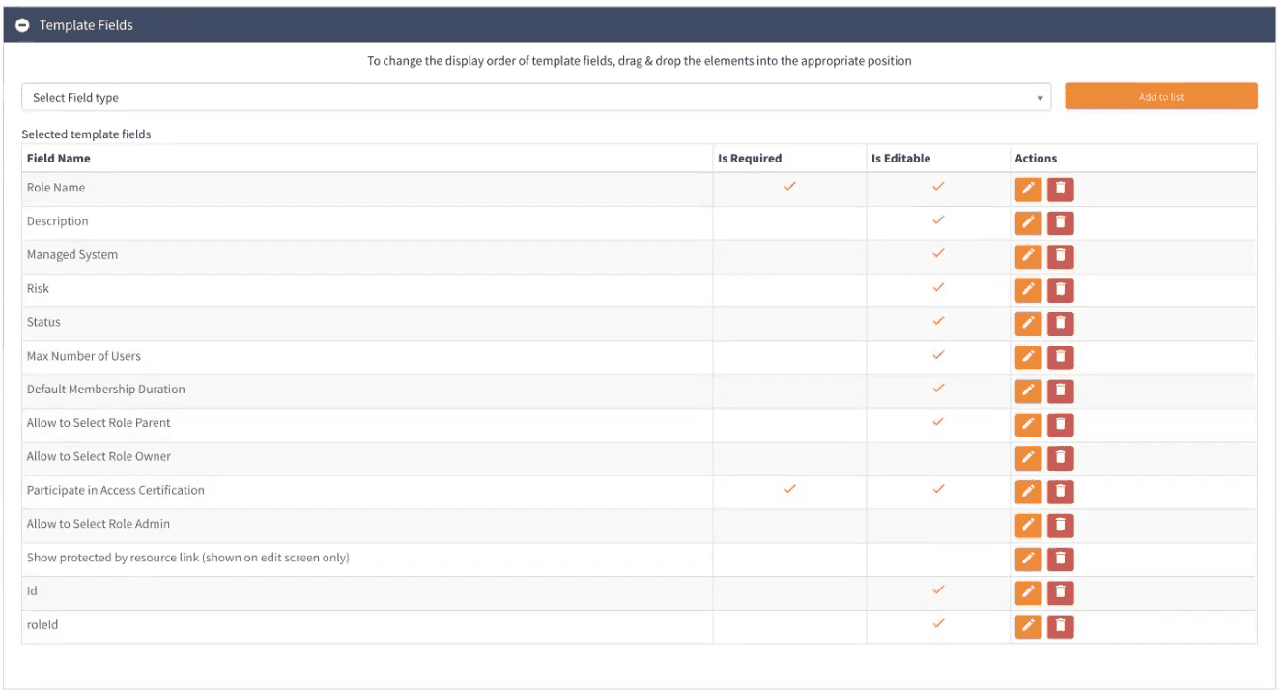Screen dimensions: 1286x700
Task: Click Is Required checkmark for Participate in Access Certification
Action: coord(789,489)
